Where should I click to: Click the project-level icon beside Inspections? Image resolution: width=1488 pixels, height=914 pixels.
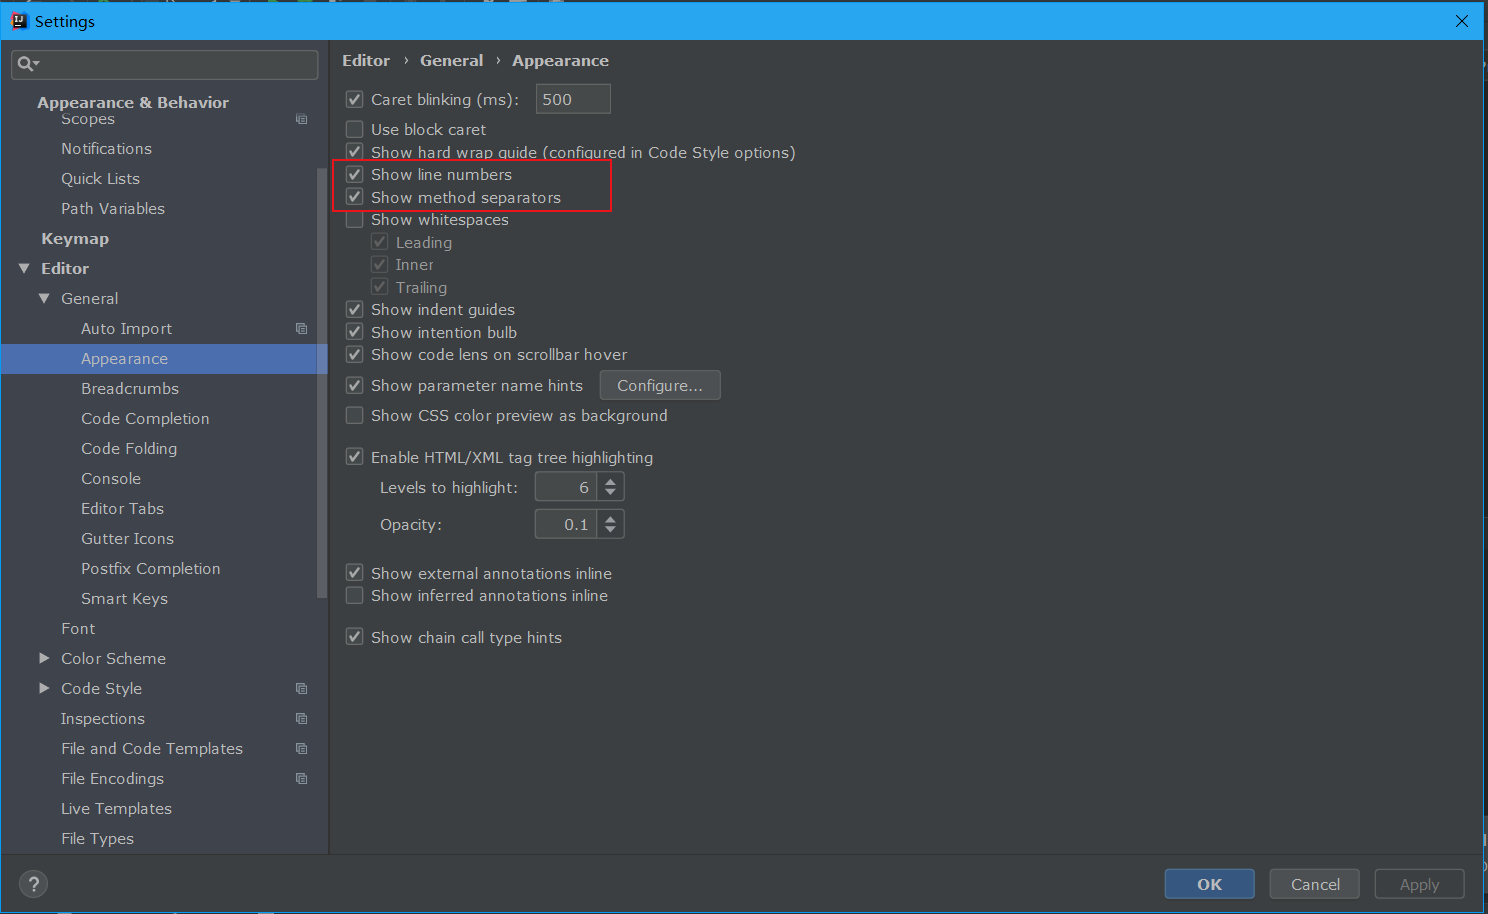tap(301, 718)
